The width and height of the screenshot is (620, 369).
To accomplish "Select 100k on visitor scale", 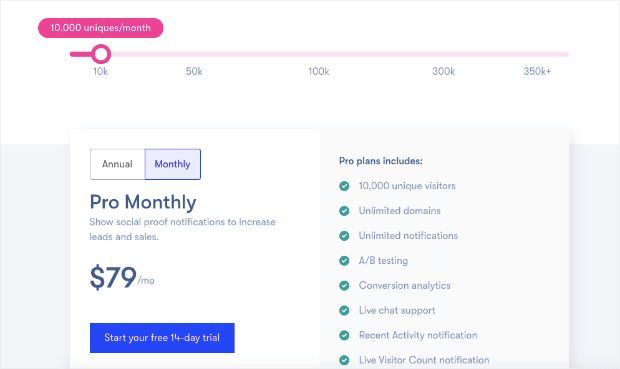I will pos(319,71).
